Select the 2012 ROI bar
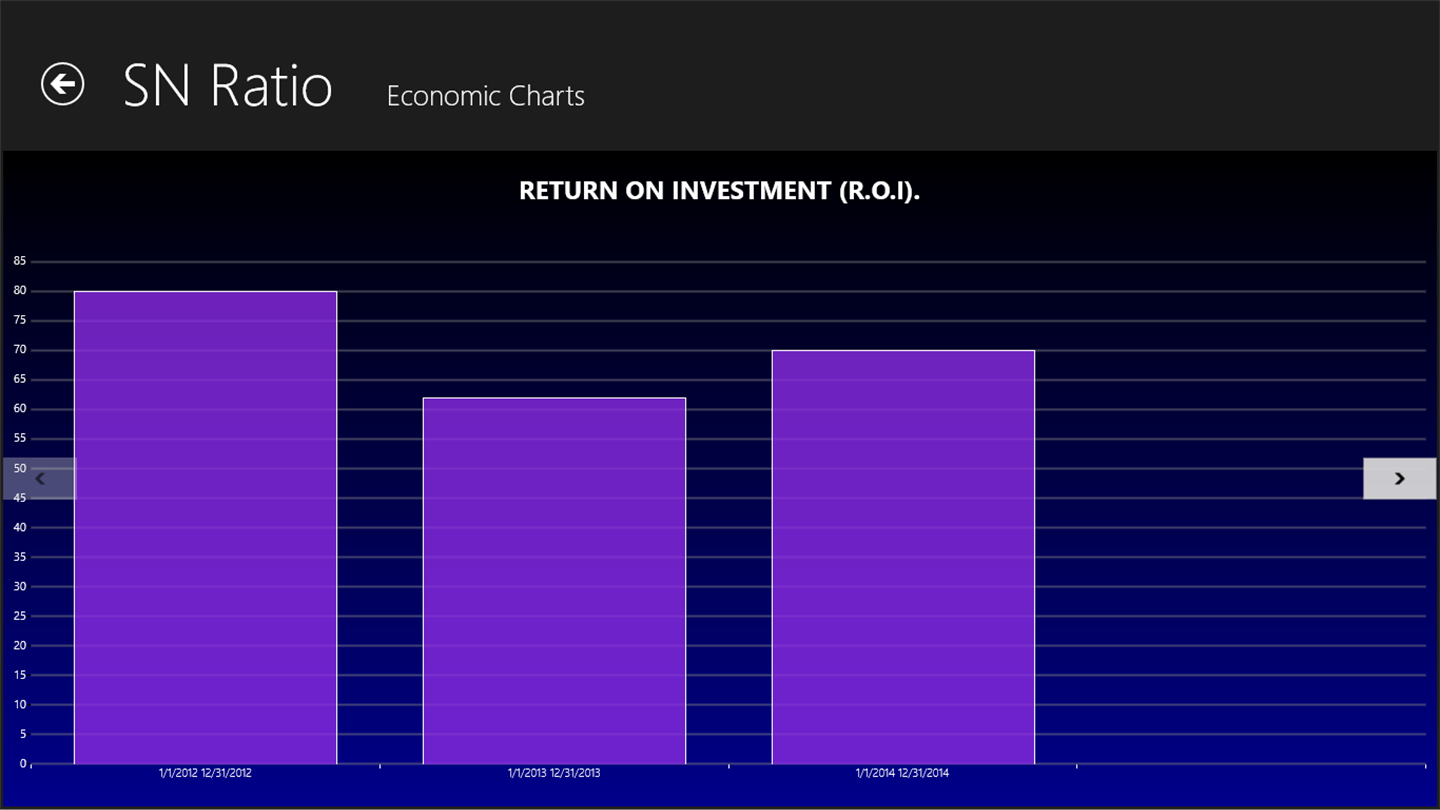 pos(205,527)
